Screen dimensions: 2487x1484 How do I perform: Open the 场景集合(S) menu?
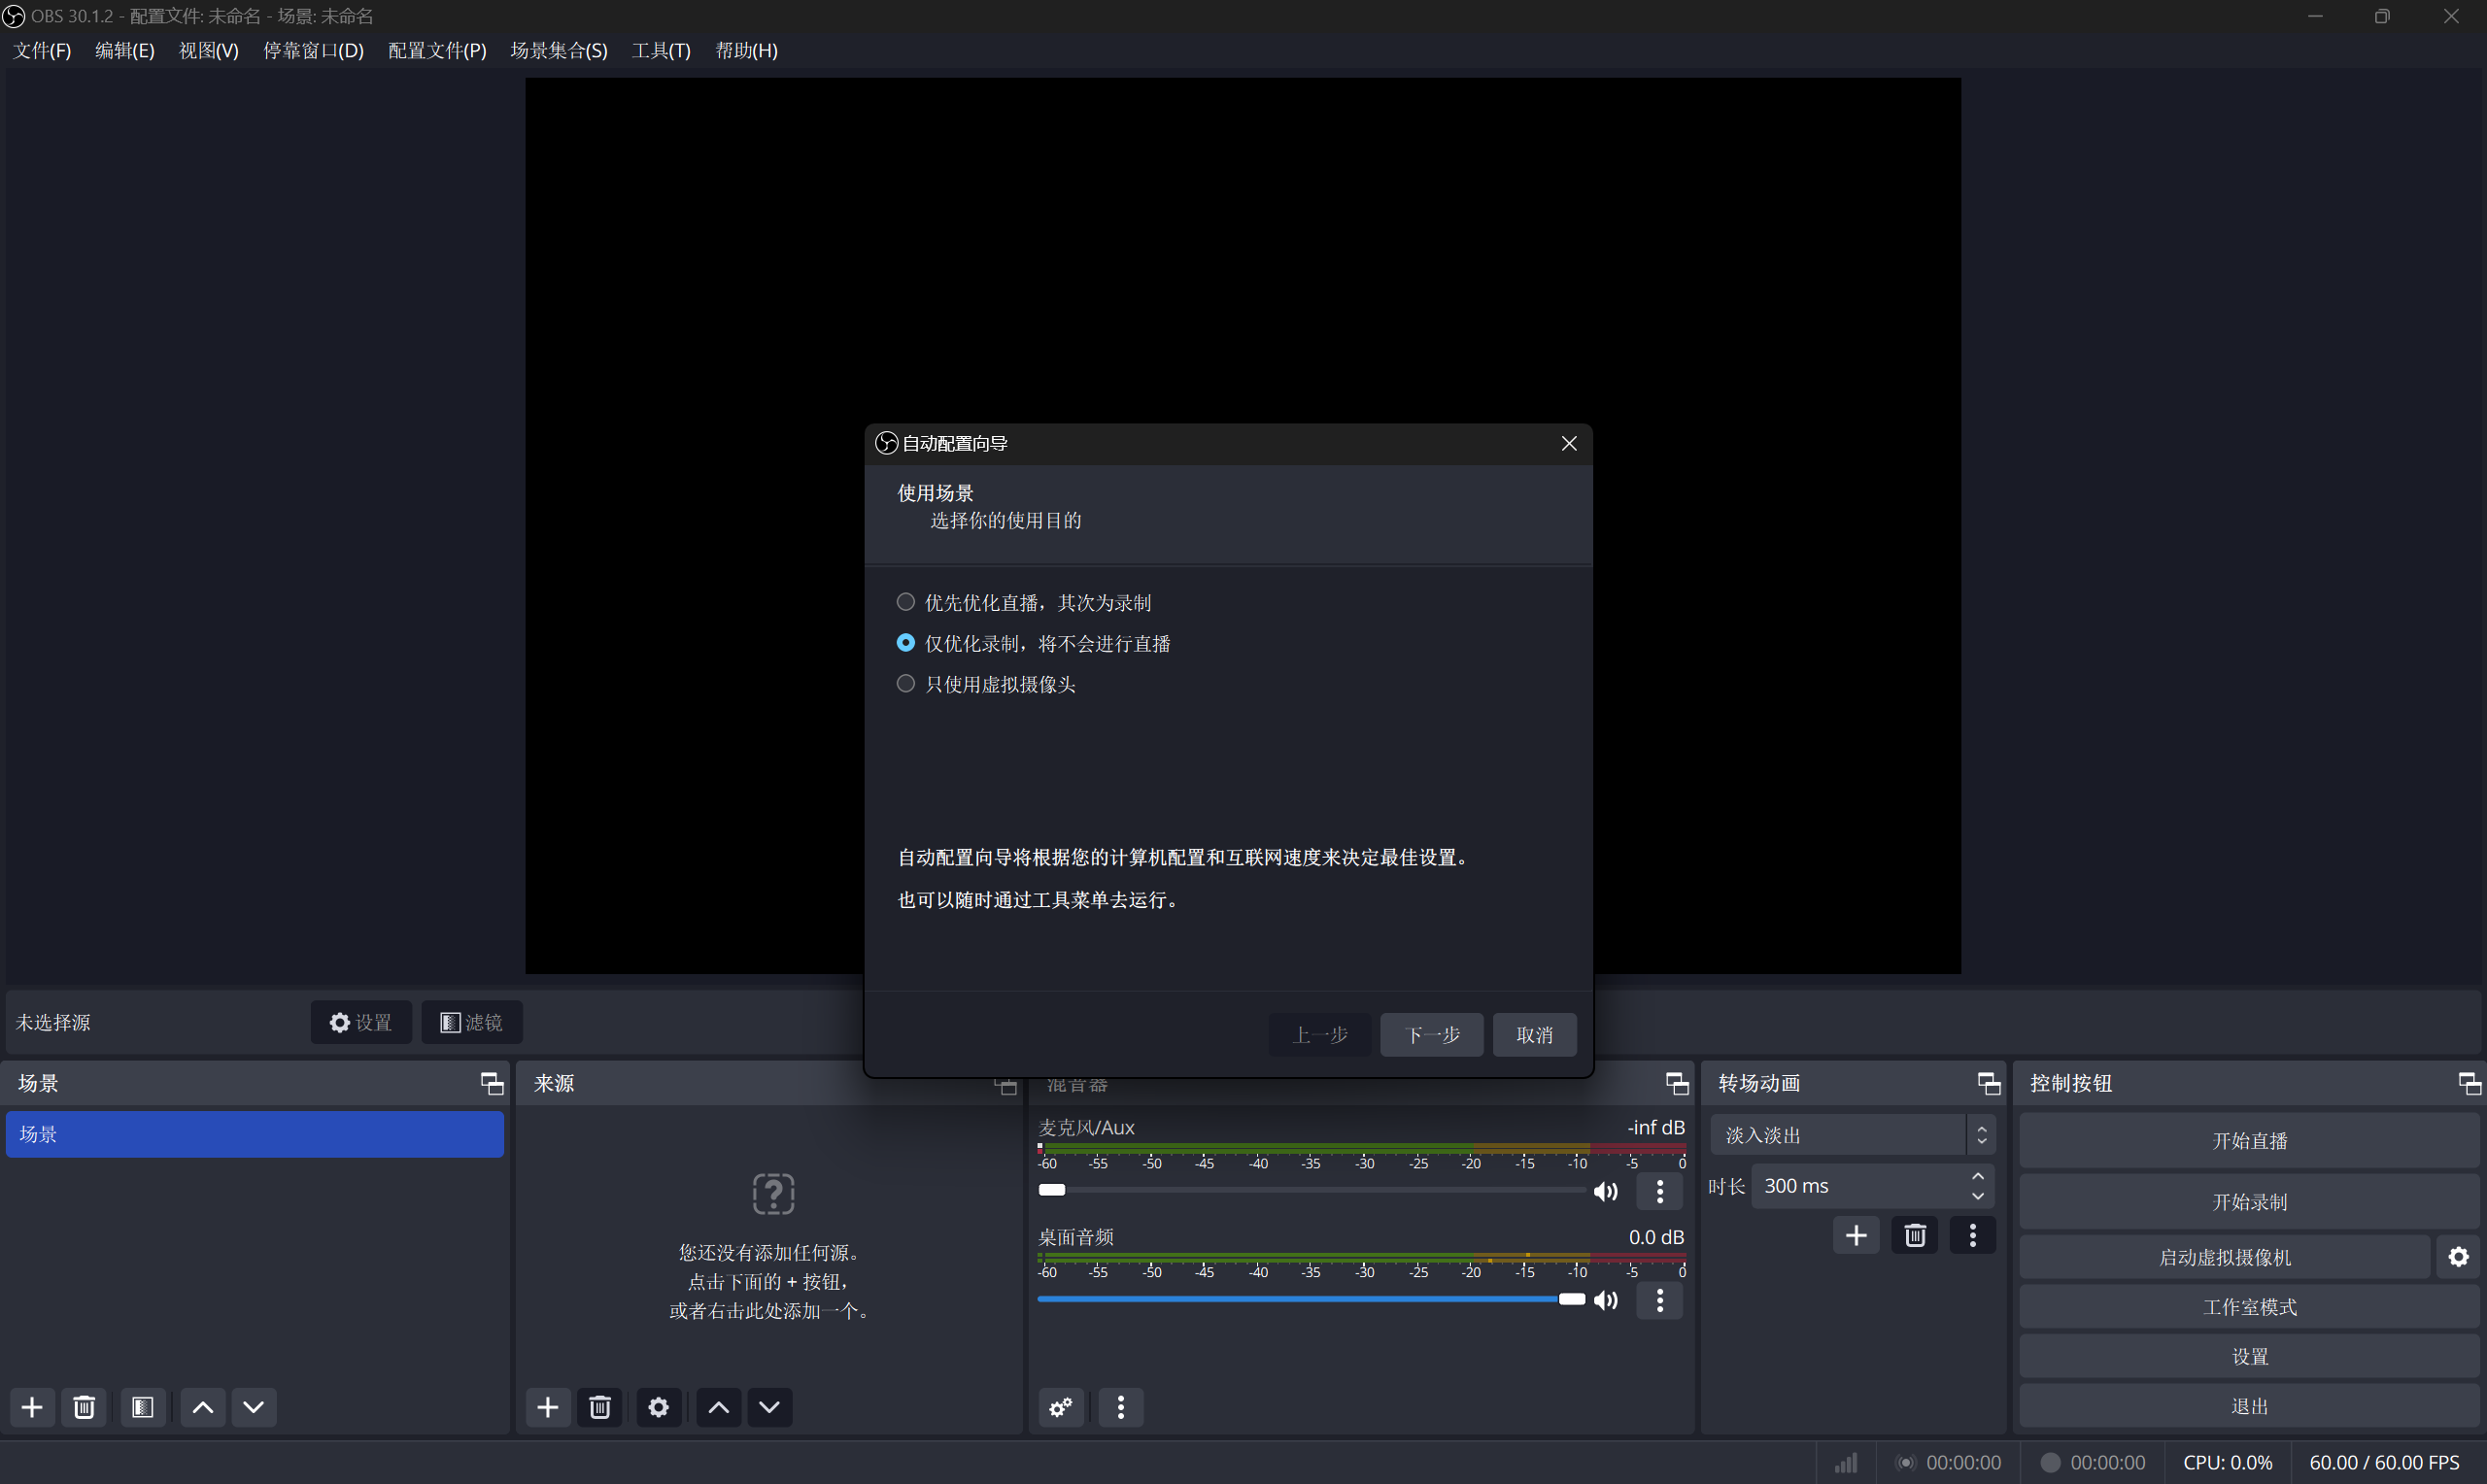pos(559,50)
